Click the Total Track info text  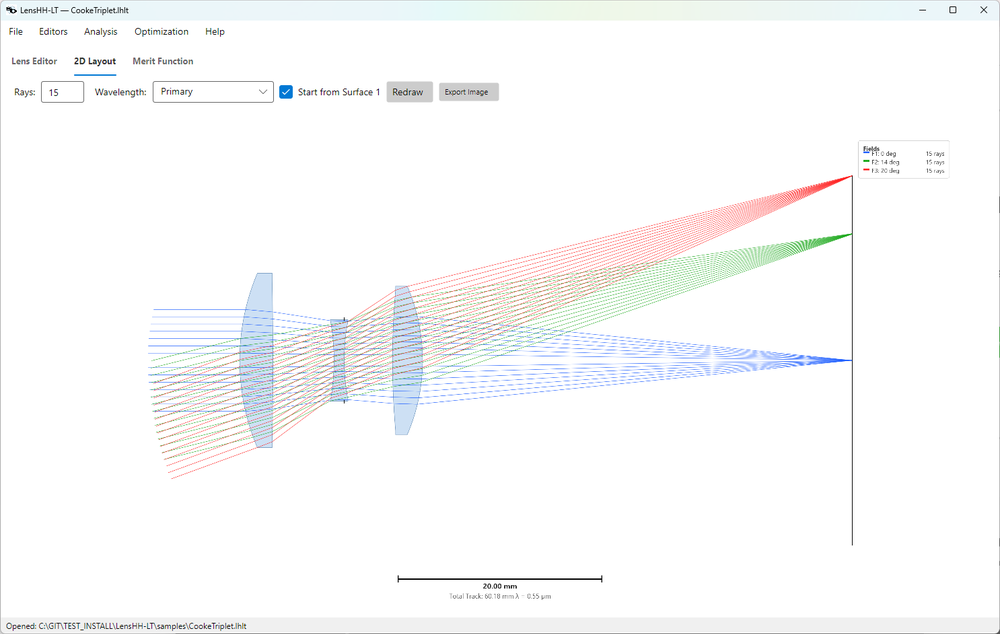click(x=499, y=596)
